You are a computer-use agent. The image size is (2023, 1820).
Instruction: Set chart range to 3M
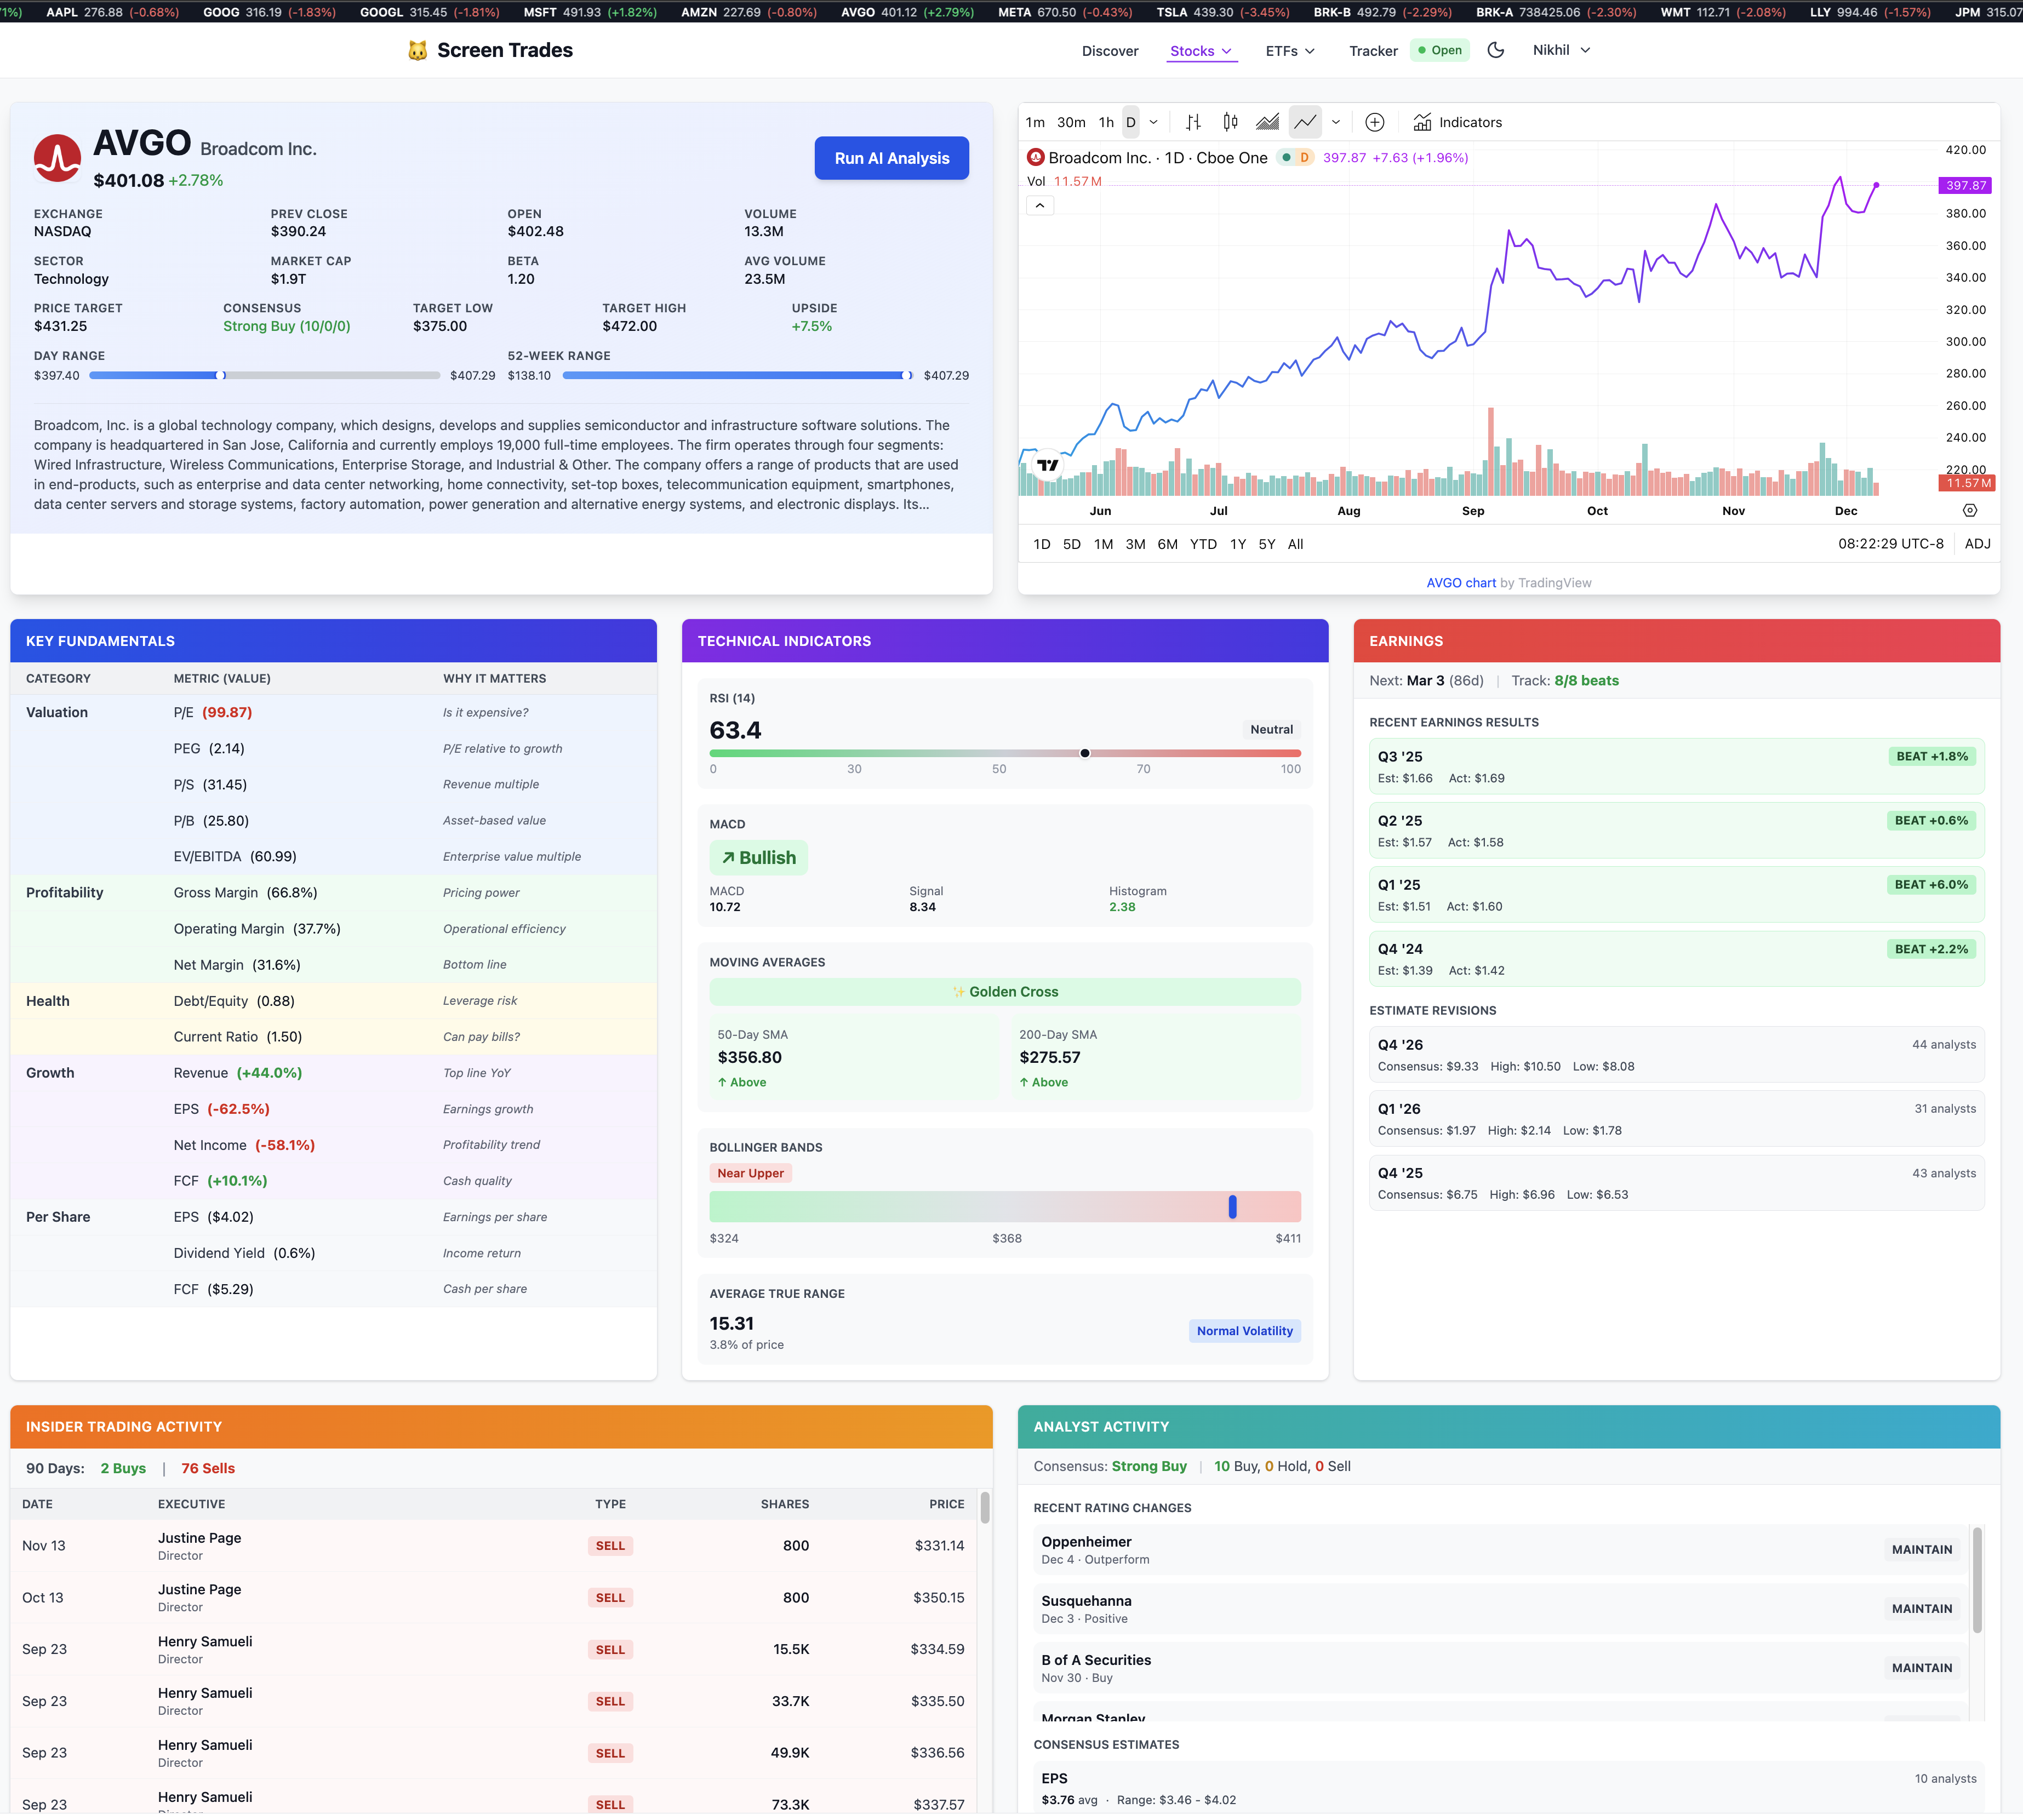click(x=1136, y=544)
